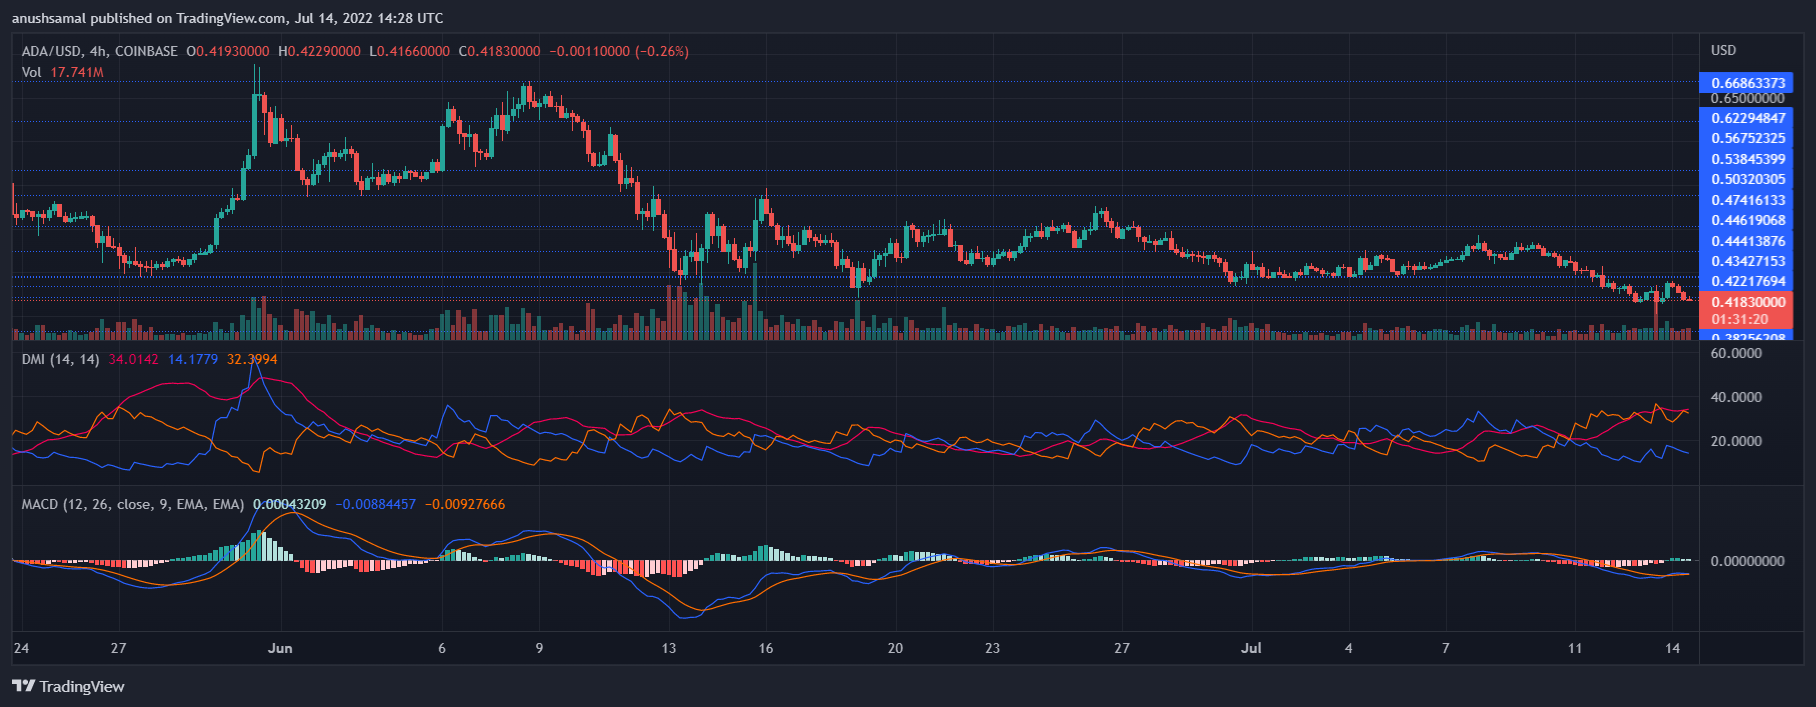Click the 40.0000 DMI scale label

(1736, 397)
